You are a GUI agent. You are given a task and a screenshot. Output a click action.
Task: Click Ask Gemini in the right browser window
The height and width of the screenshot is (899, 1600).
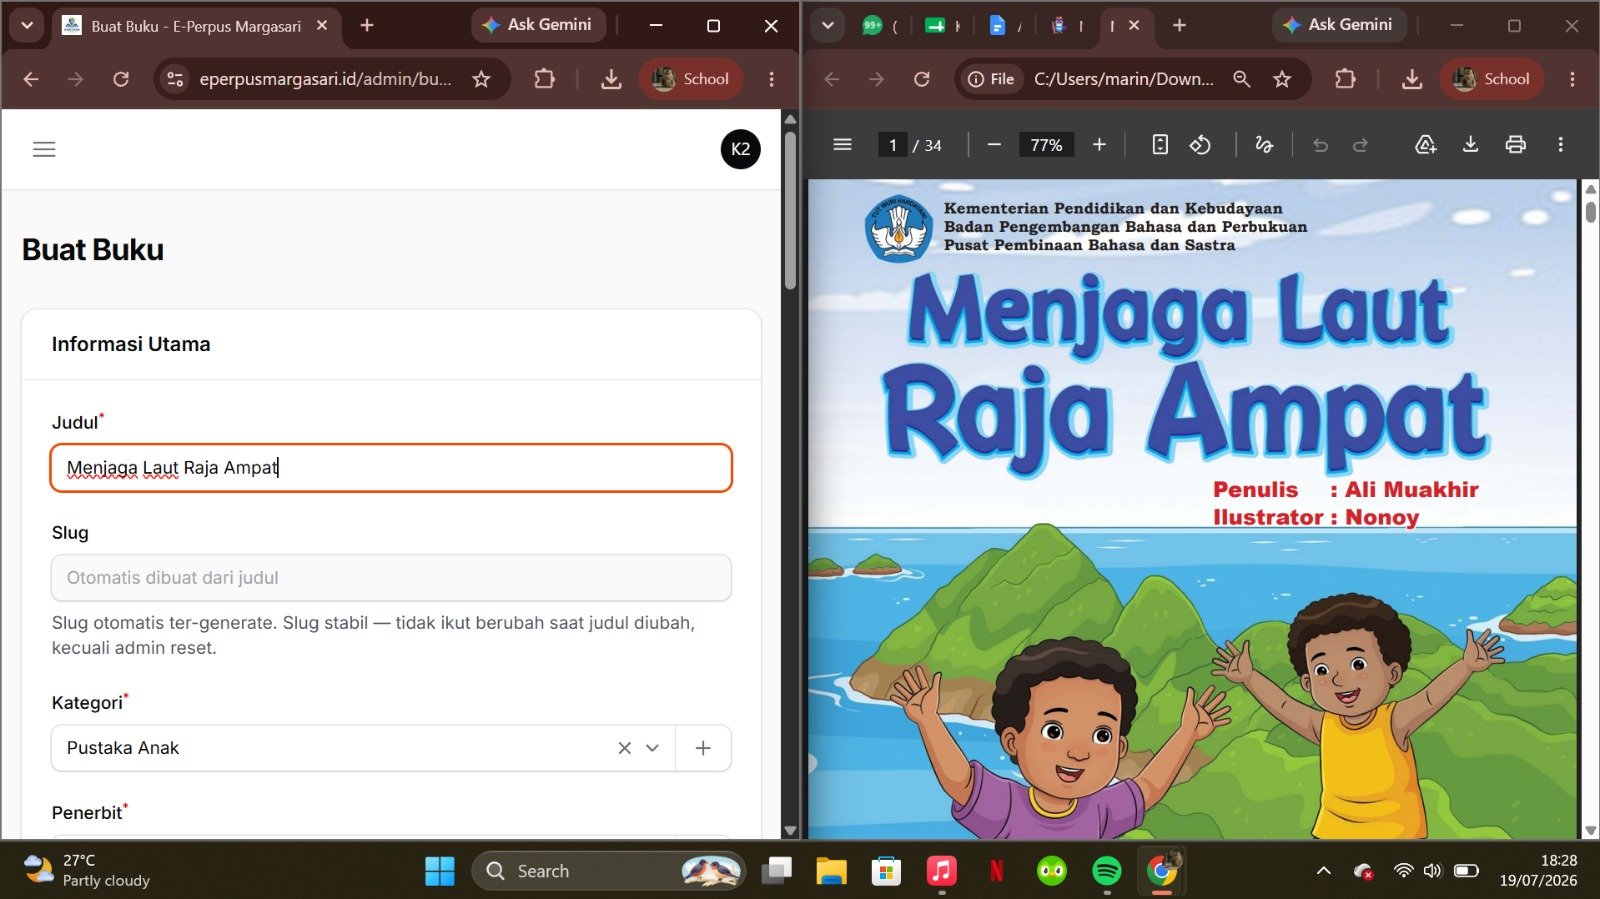(x=1339, y=25)
